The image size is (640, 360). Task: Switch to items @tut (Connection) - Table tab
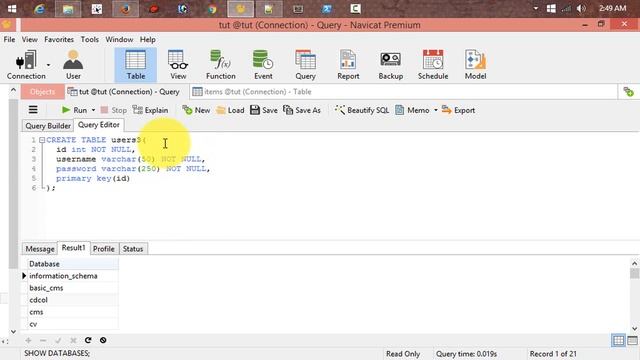252,92
